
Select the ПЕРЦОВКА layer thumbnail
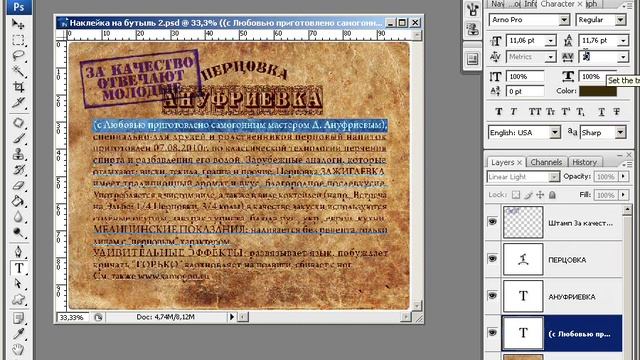coord(523,259)
